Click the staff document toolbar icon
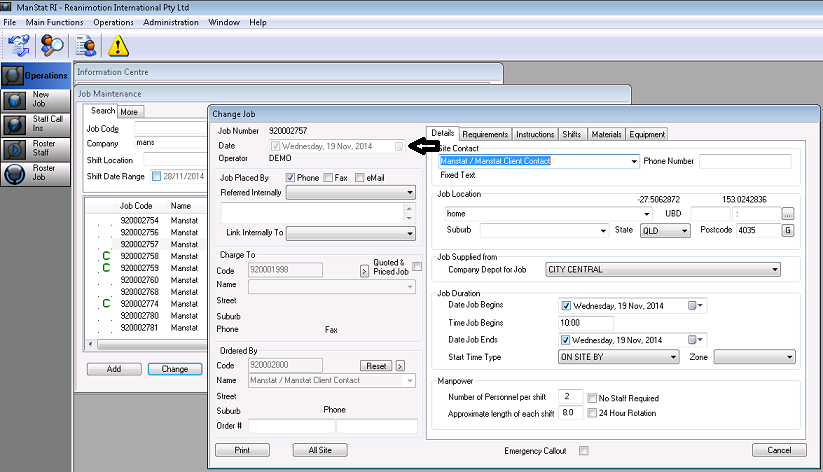The image size is (823, 472). coord(86,45)
